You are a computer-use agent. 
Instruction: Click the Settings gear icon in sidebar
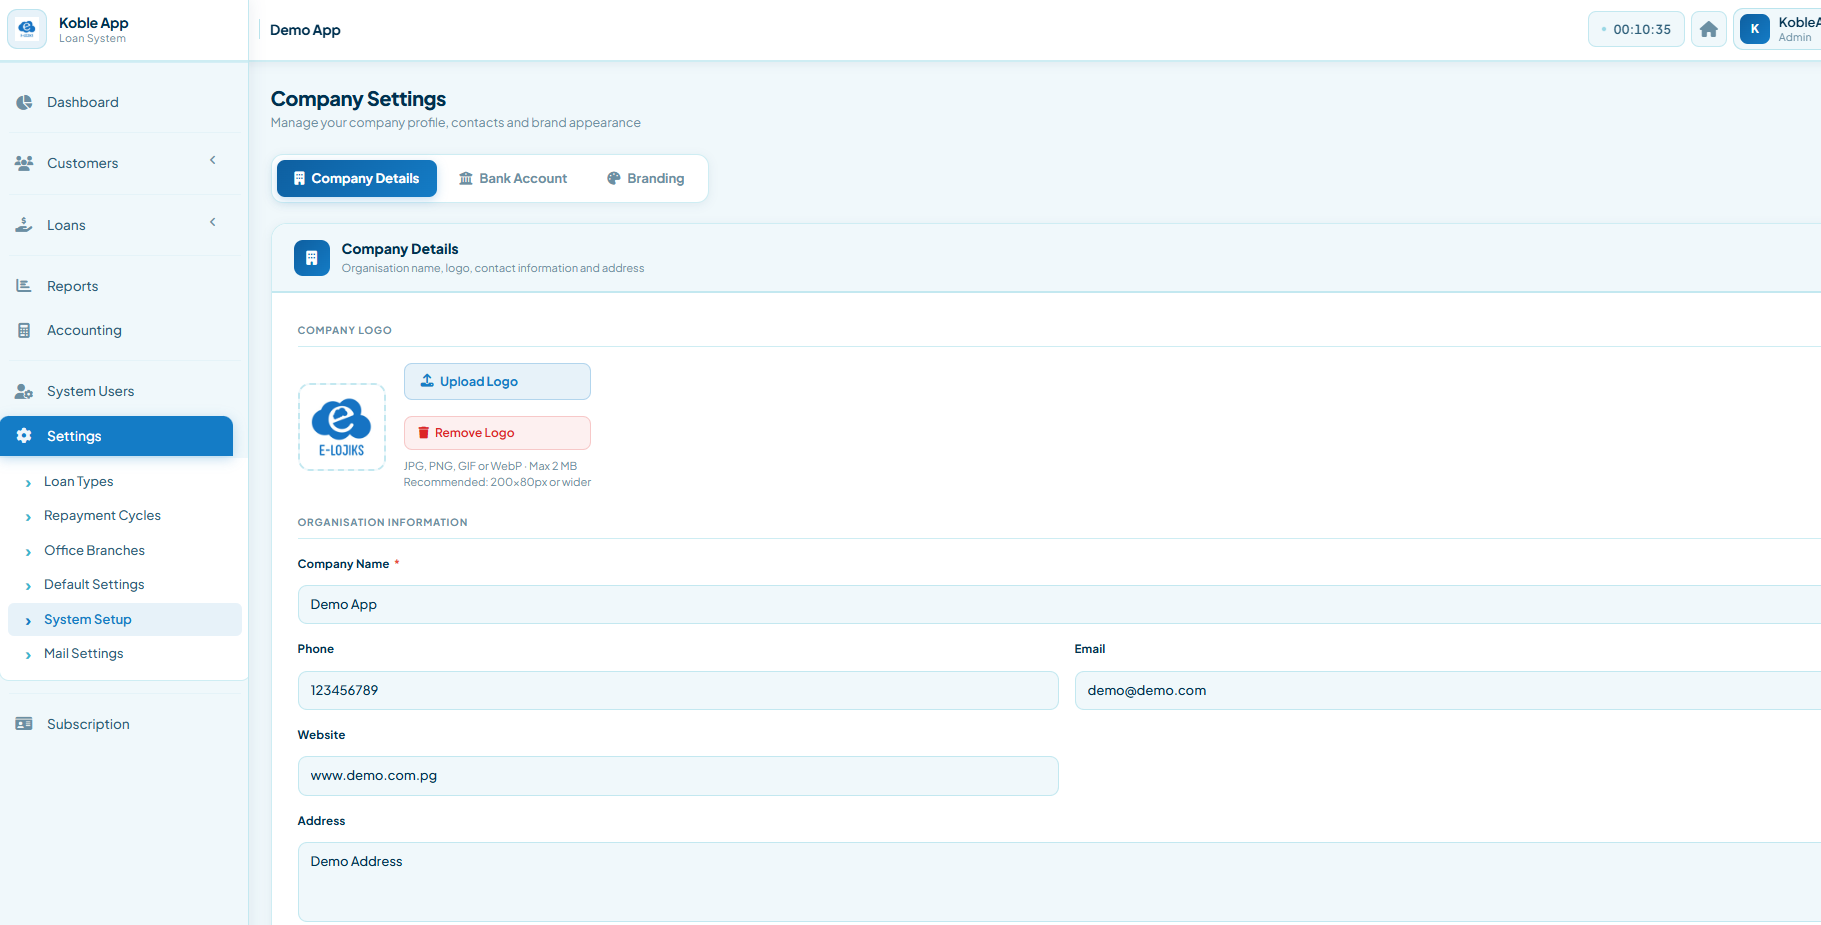coord(24,436)
